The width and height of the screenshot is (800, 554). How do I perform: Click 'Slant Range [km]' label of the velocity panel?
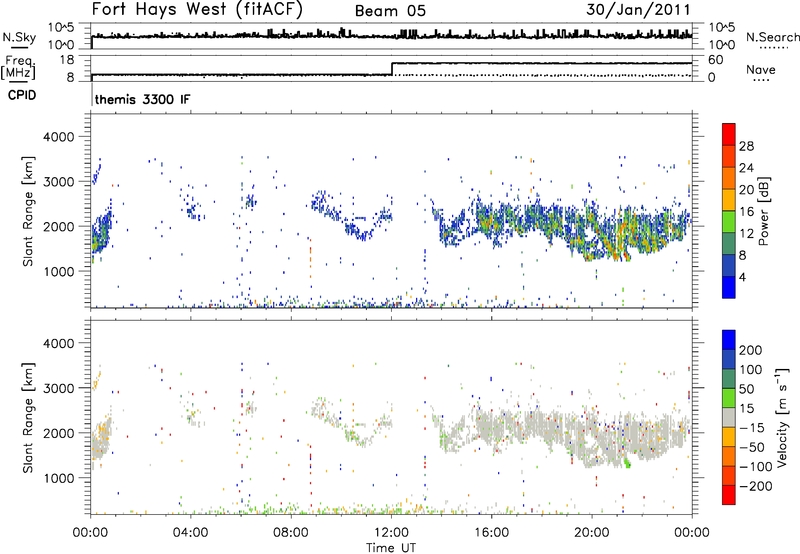(x=28, y=417)
